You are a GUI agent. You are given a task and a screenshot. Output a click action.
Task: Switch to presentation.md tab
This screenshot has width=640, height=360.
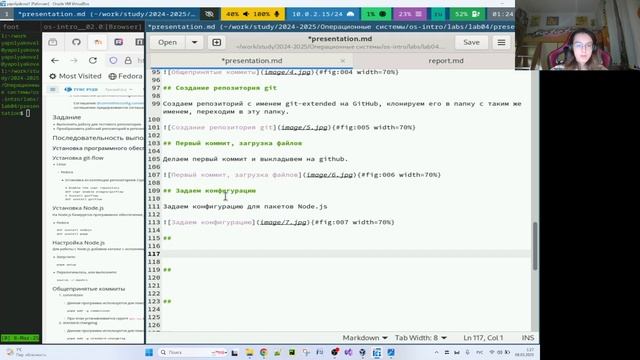[x=251, y=61]
